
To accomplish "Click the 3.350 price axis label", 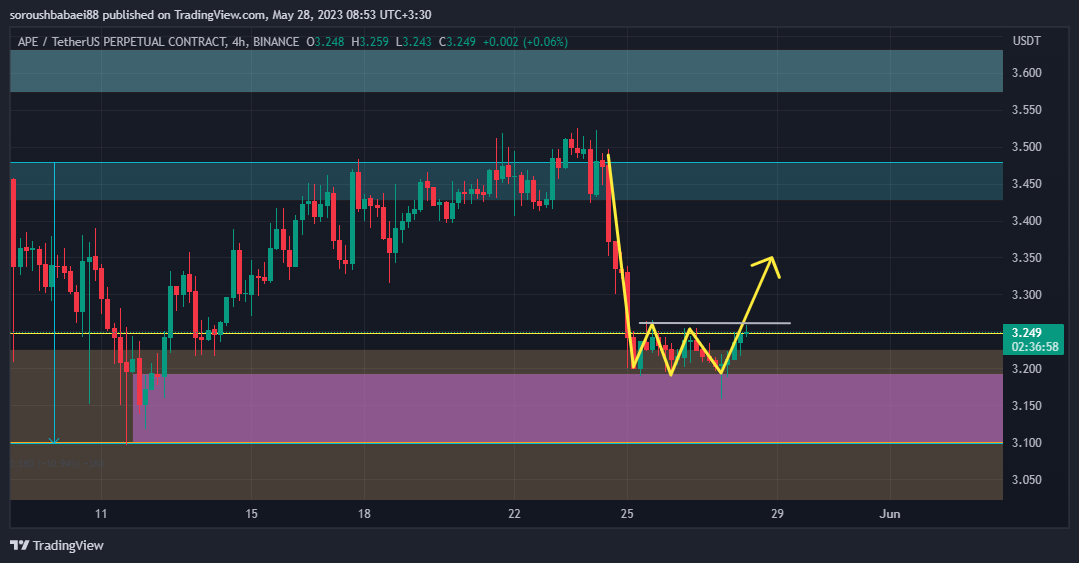I will click(x=1027, y=258).
